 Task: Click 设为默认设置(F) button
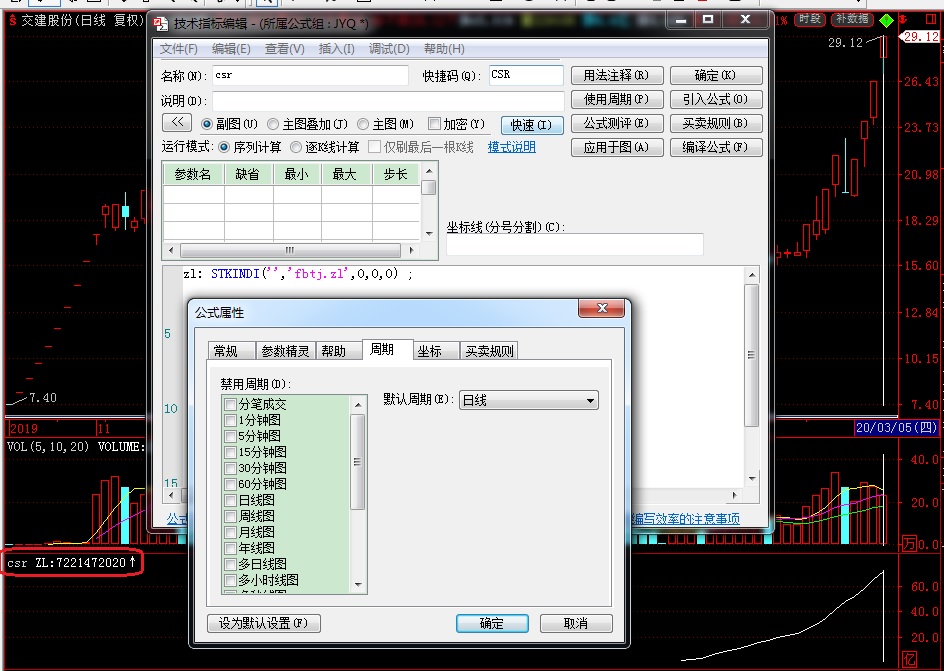tap(264, 623)
